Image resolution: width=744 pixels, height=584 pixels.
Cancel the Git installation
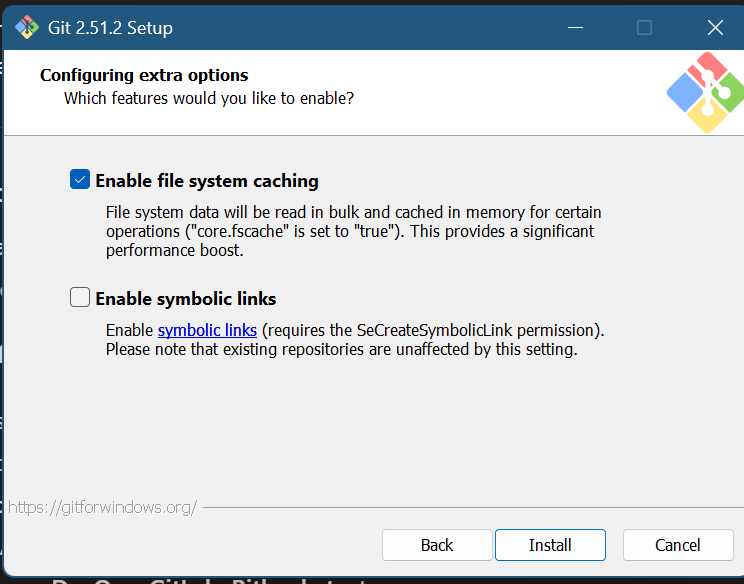[678, 545]
